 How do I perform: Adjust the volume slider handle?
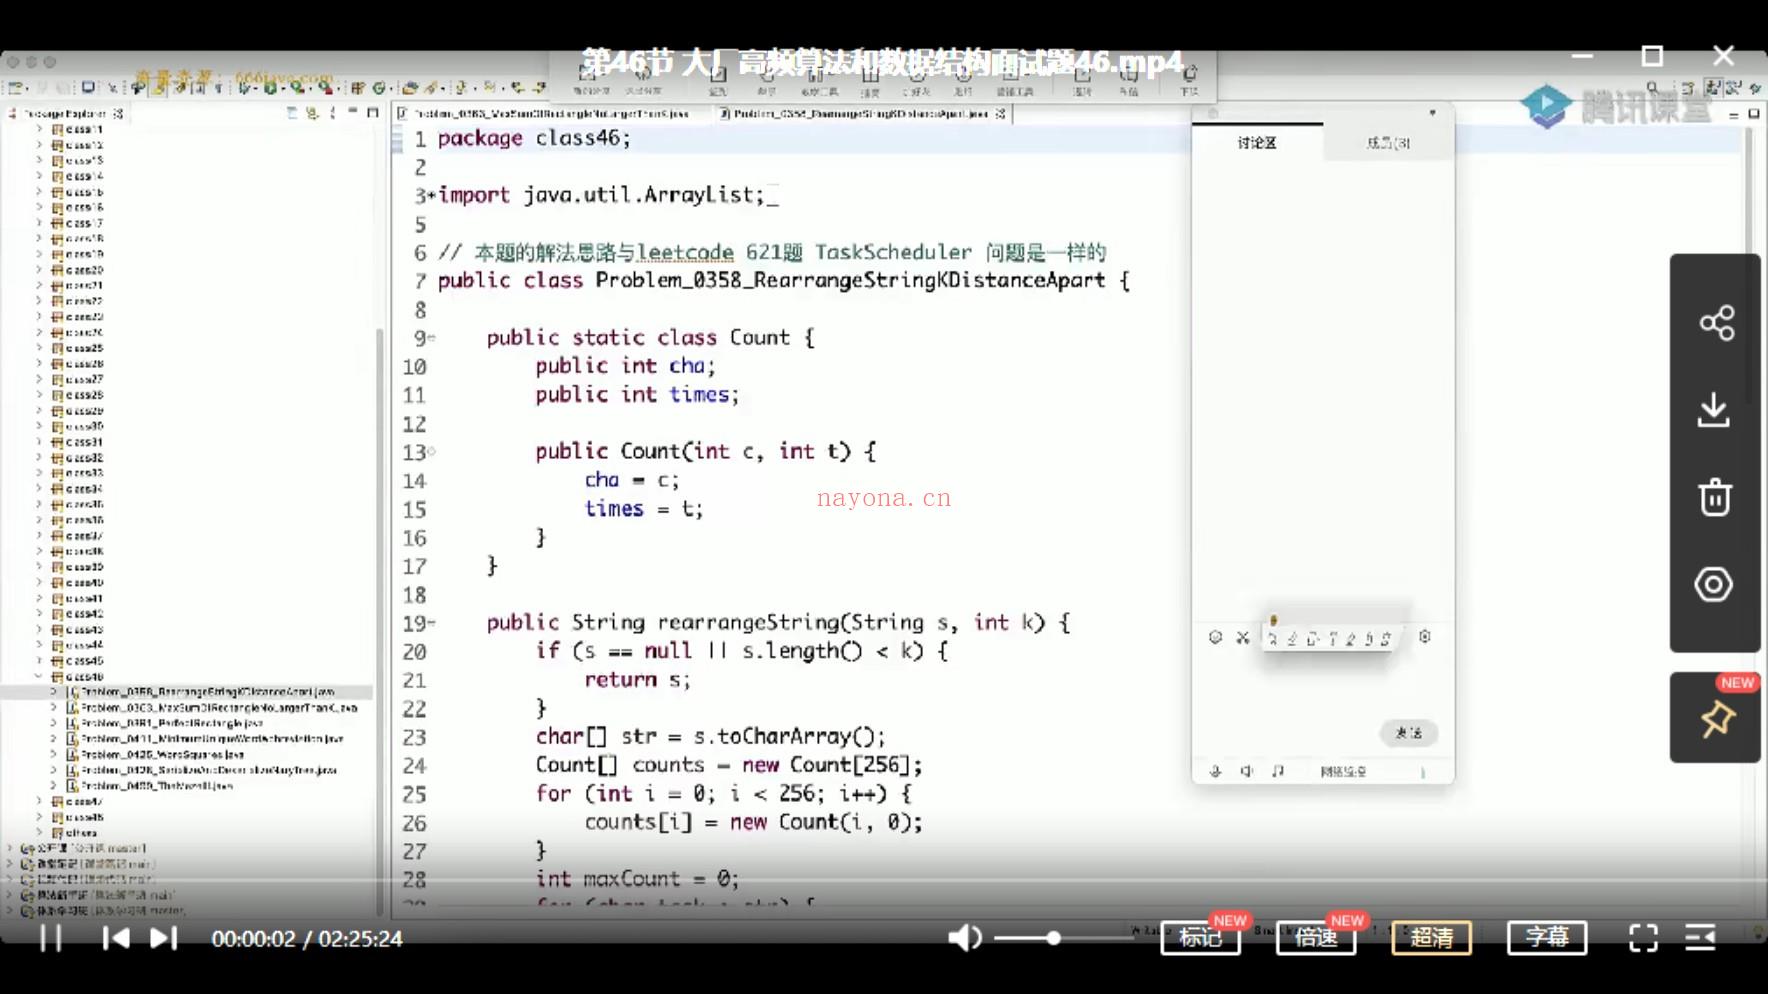pyautogui.click(x=1053, y=938)
